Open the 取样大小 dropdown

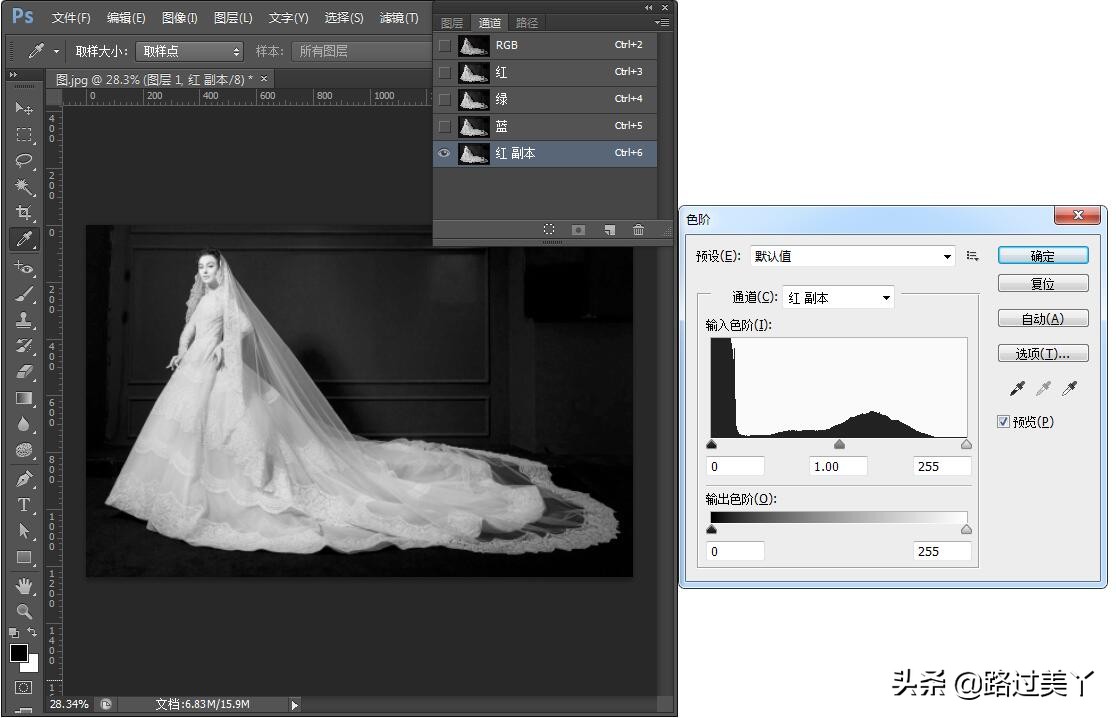coord(189,51)
